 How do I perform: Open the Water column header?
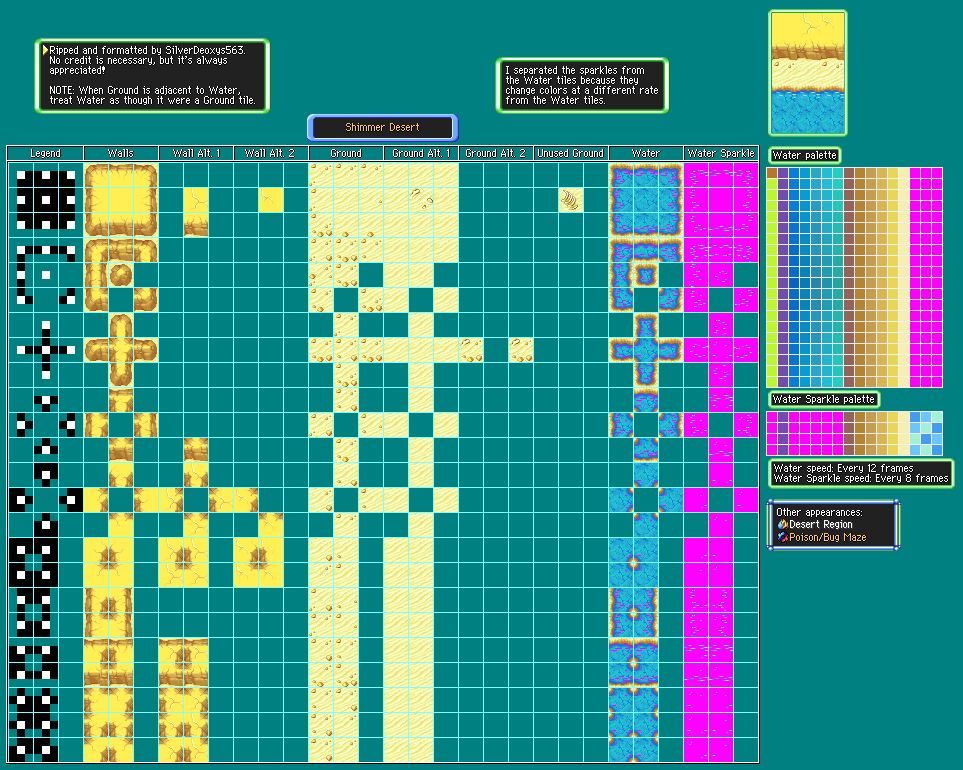pos(645,154)
